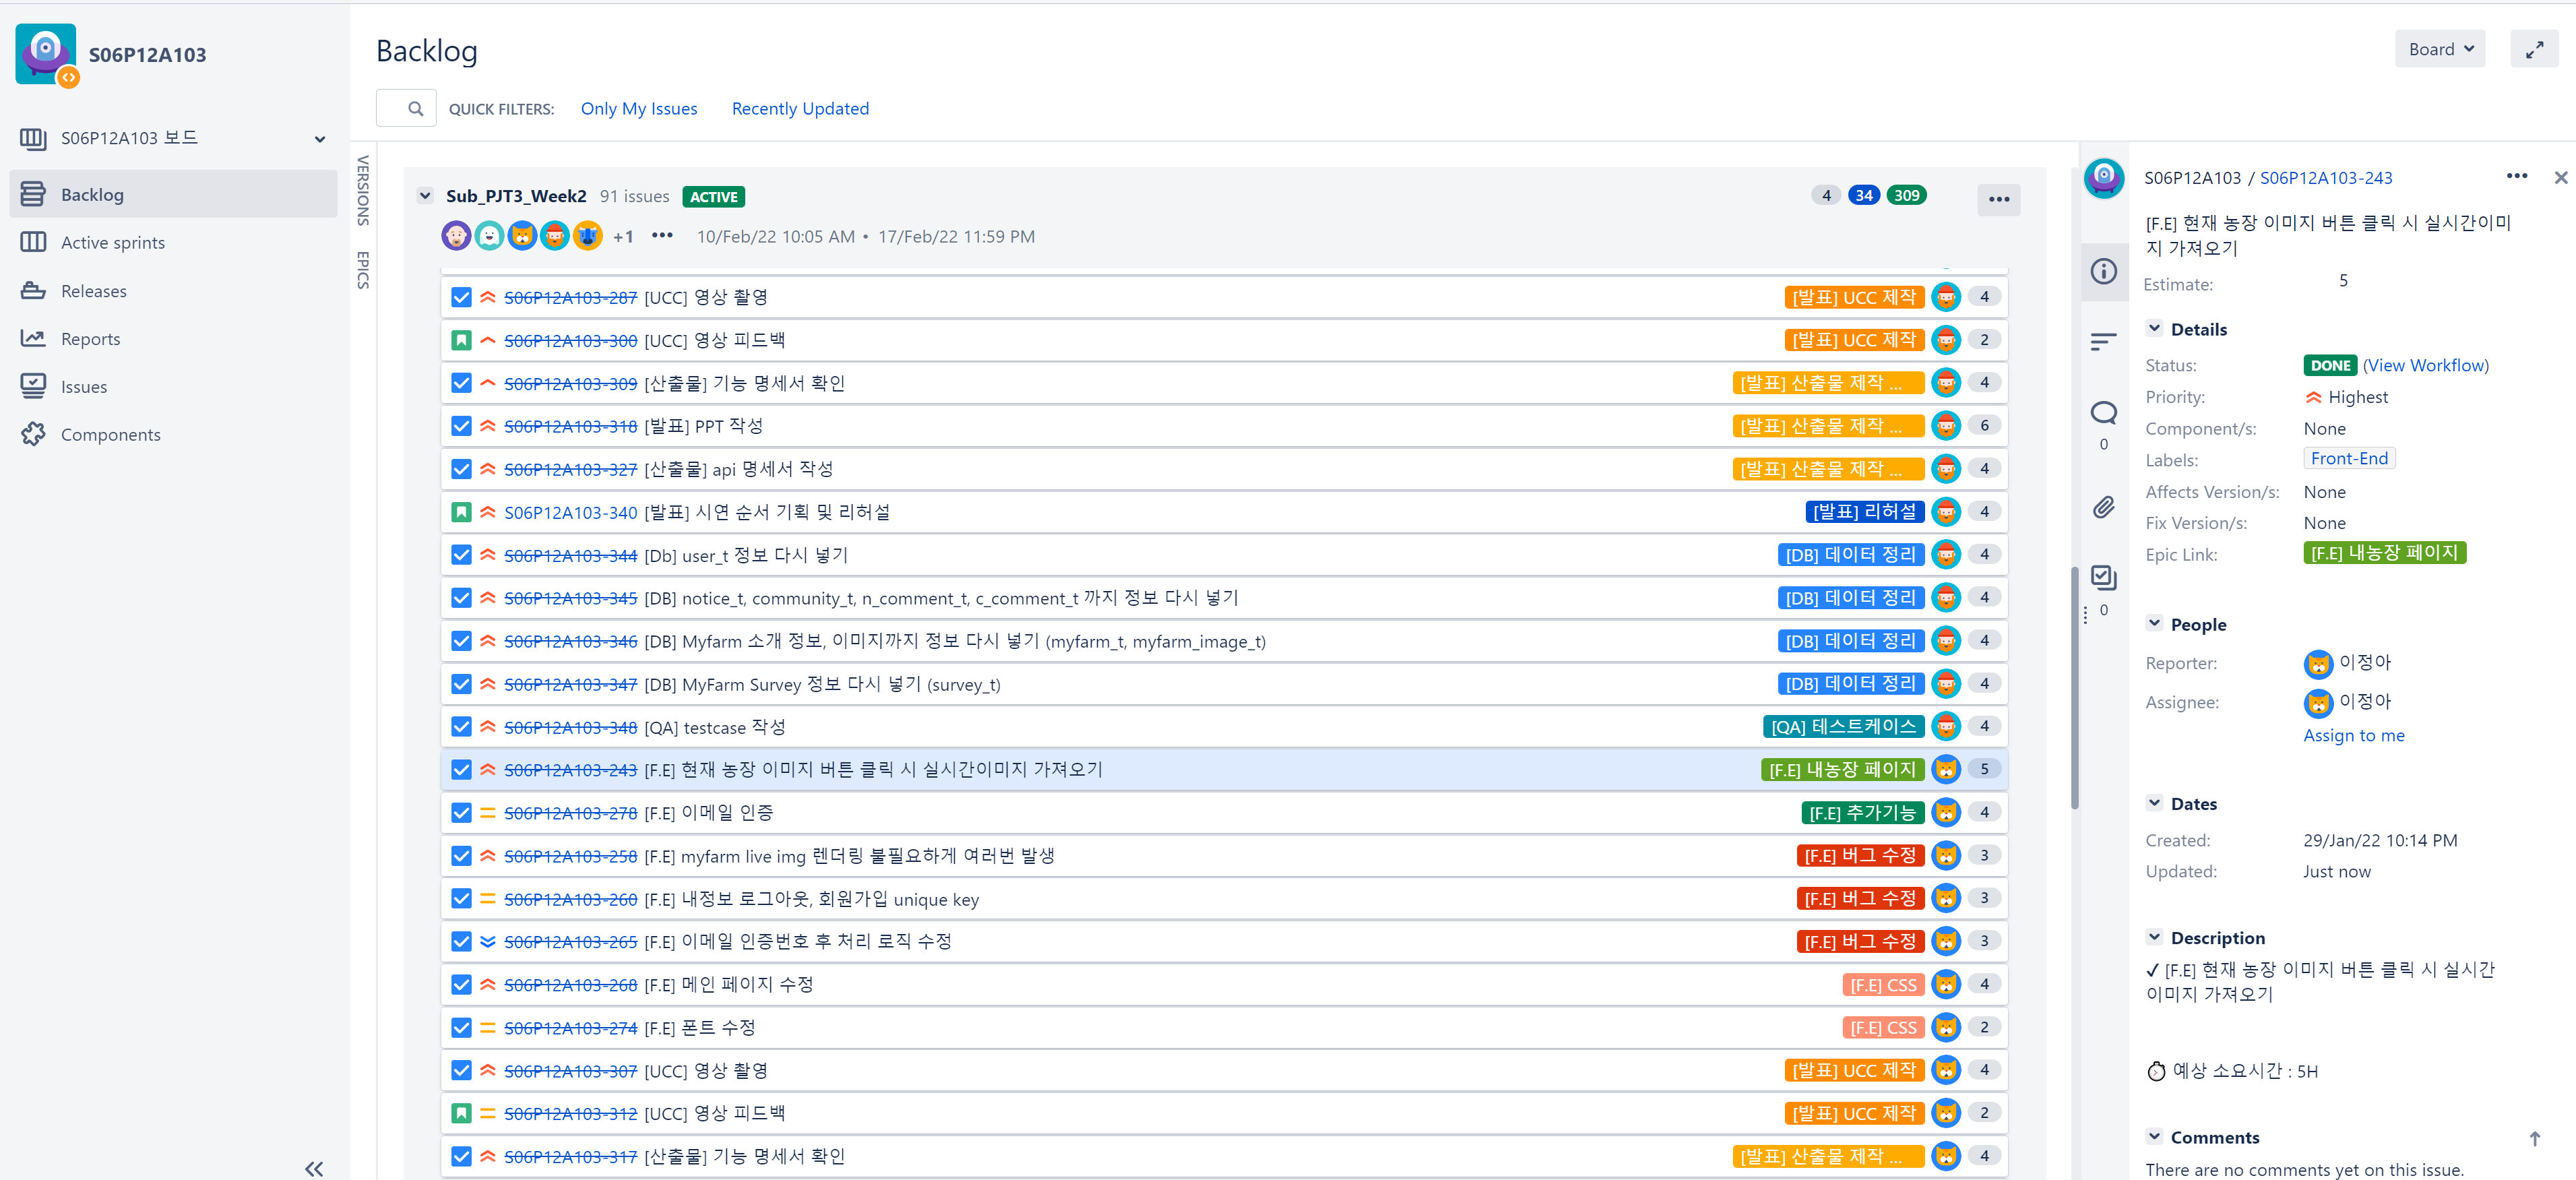Collapse the People section
2576x1180 pixels.
click(2154, 624)
